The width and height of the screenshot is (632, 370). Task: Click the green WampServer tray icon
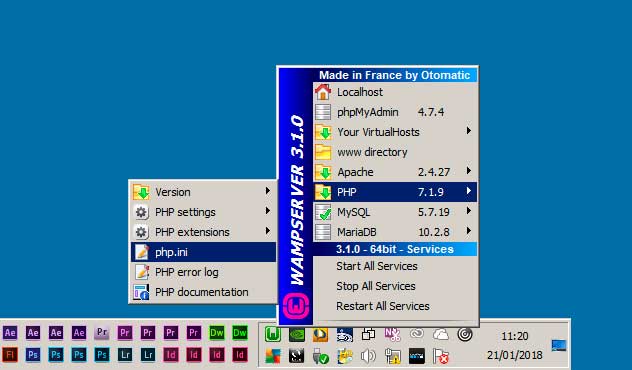coord(273,334)
